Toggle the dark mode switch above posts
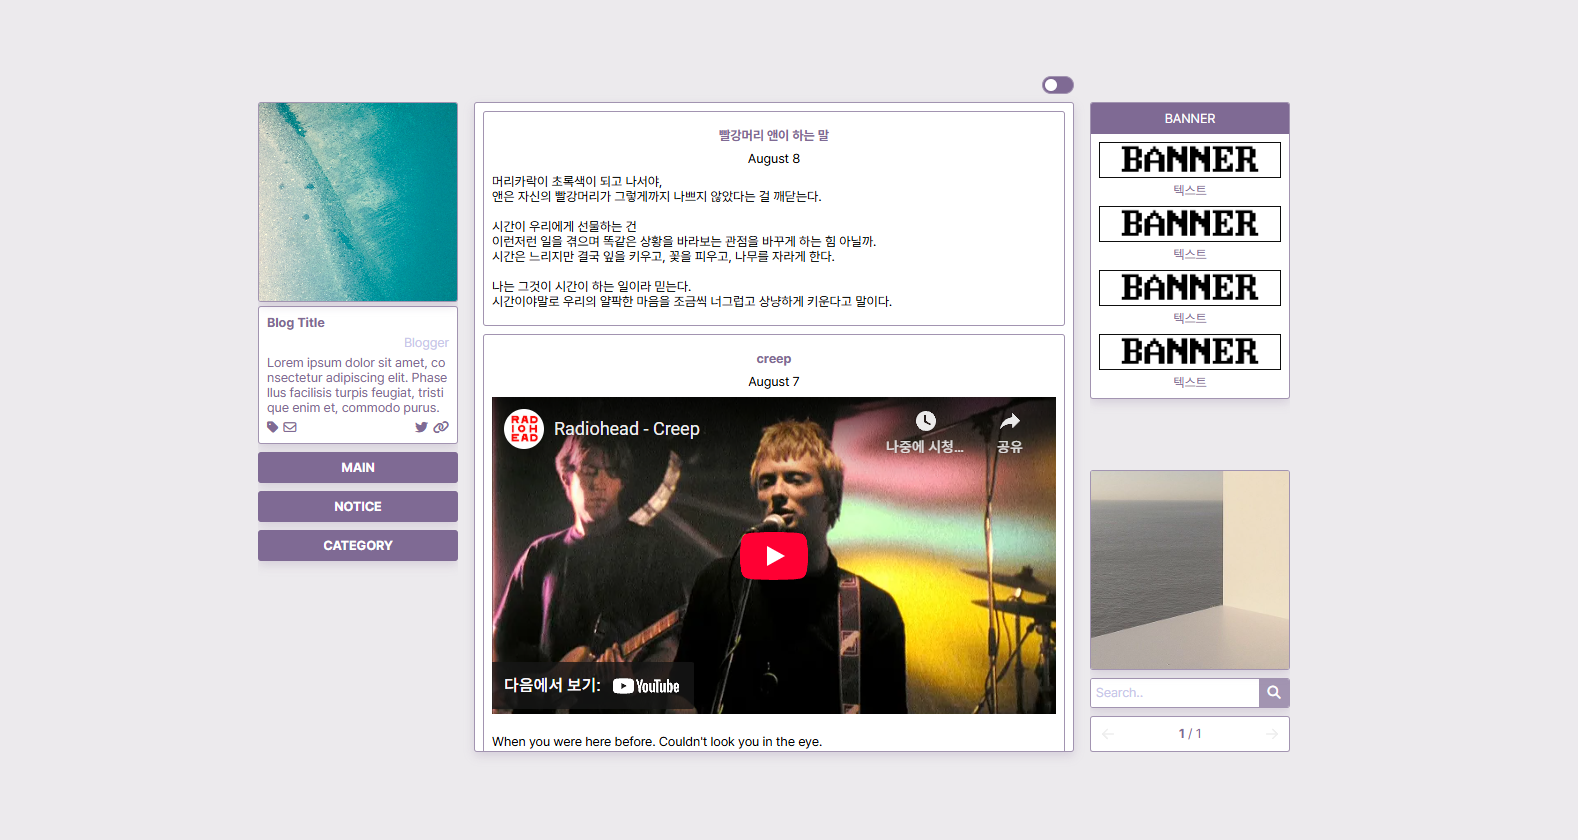 [x=1058, y=85]
